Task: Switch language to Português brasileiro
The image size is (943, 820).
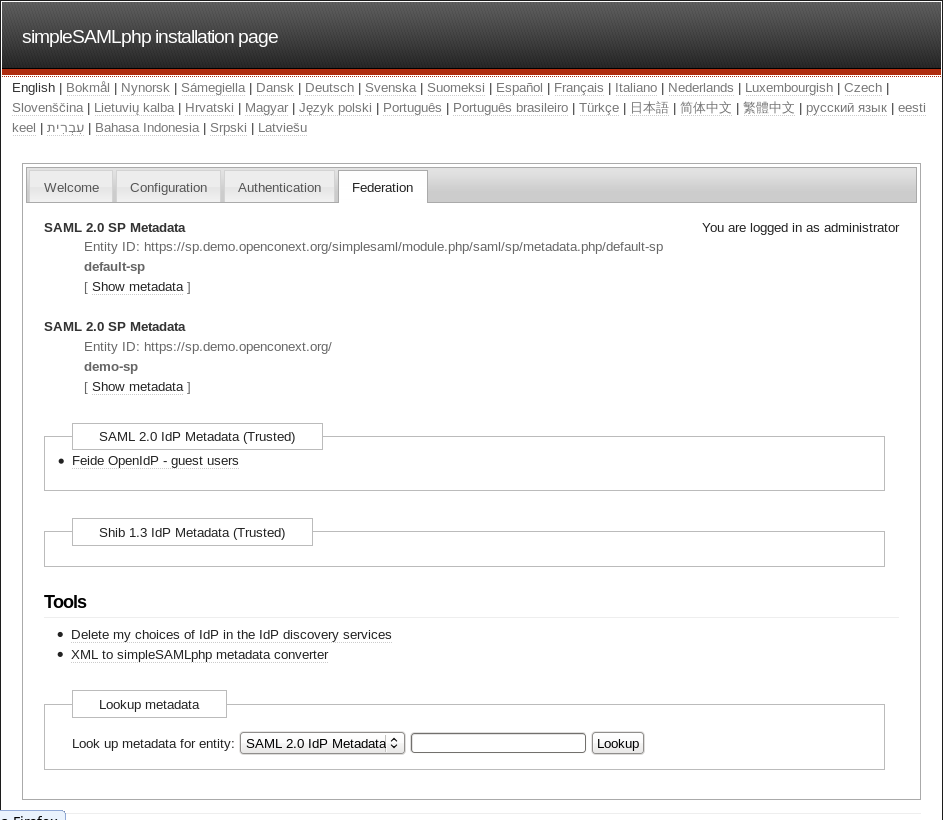Action: (x=511, y=108)
